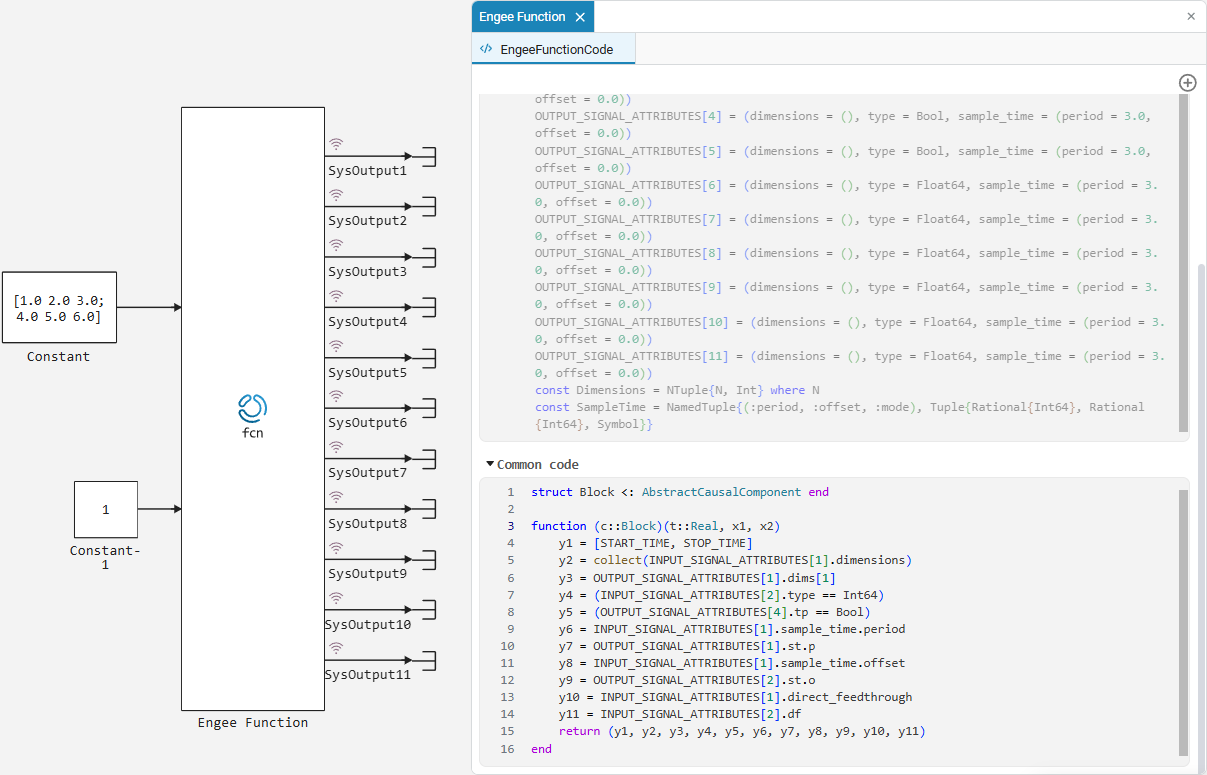
Task: Click the "y3 = OUTPUT_SIGNAL_ATTRIBUTES[1].dims[1]" line
Action: coord(697,577)
